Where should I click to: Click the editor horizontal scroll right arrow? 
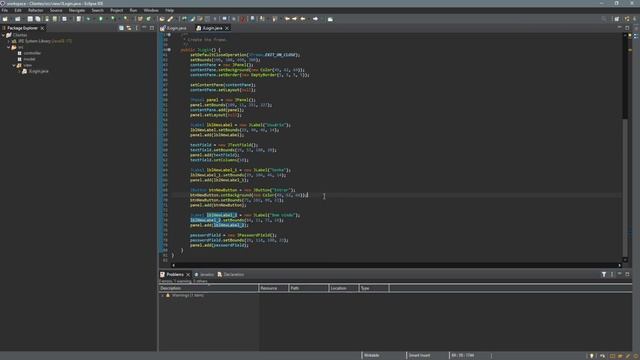pos(620,265)
